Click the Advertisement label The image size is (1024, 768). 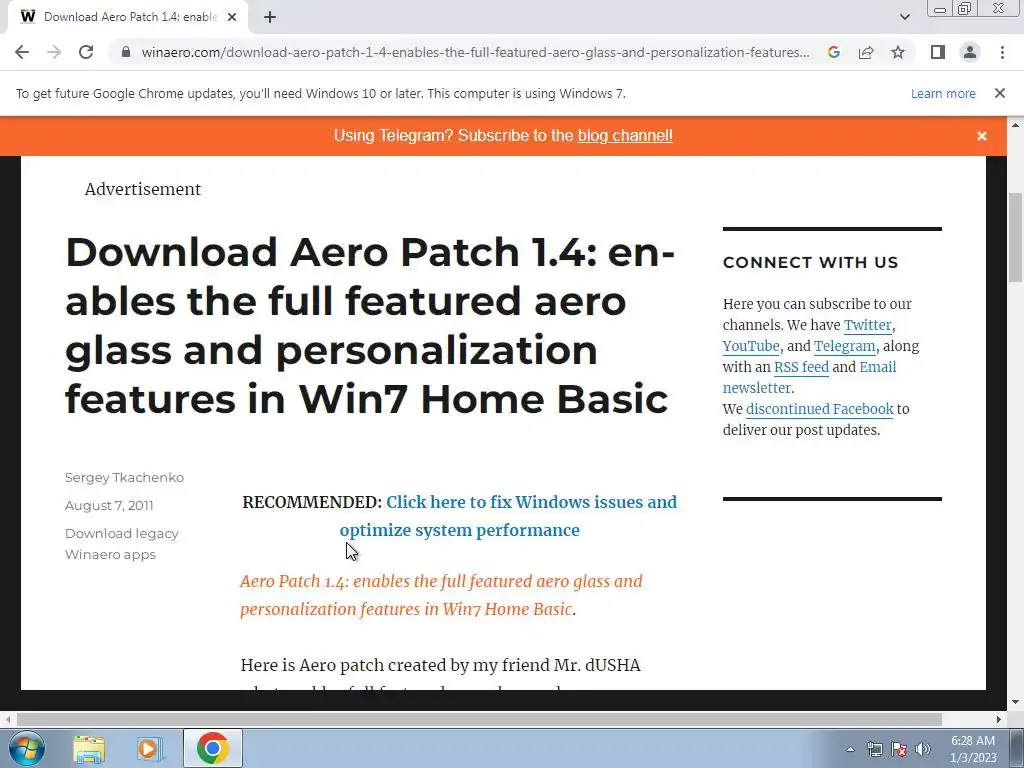point(142,189)
